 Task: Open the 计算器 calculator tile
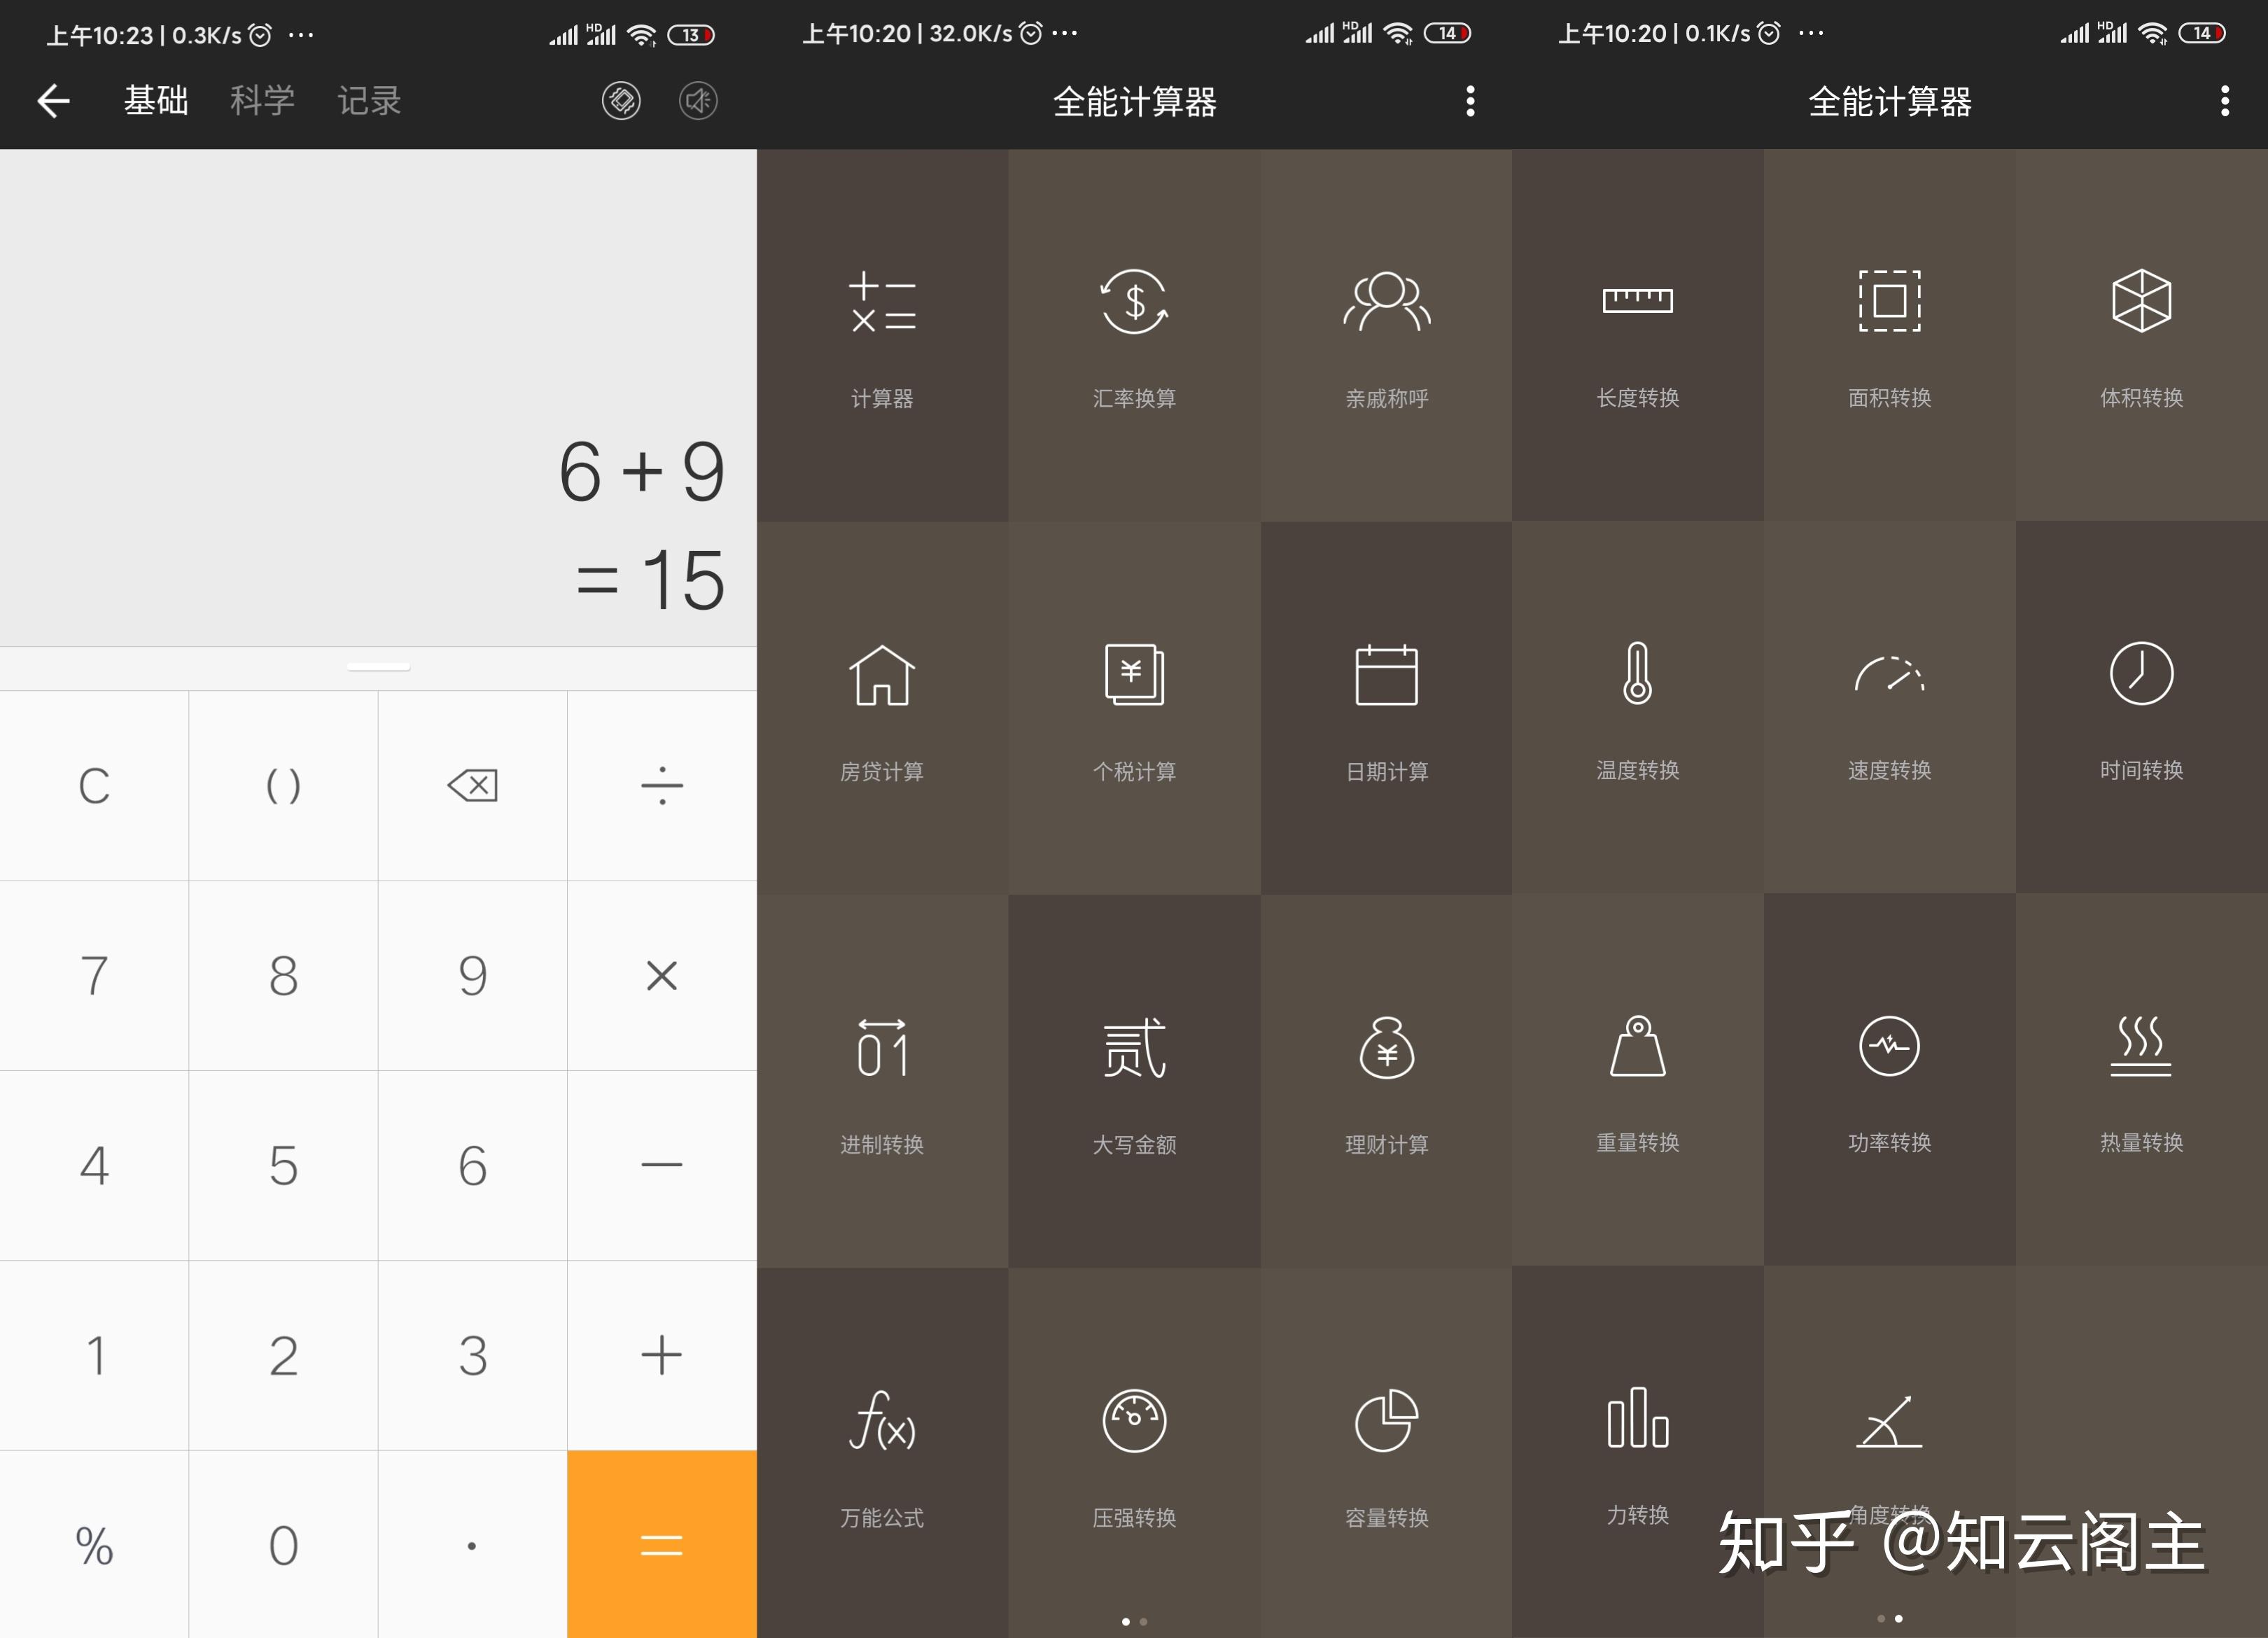[x=882, y=336]
